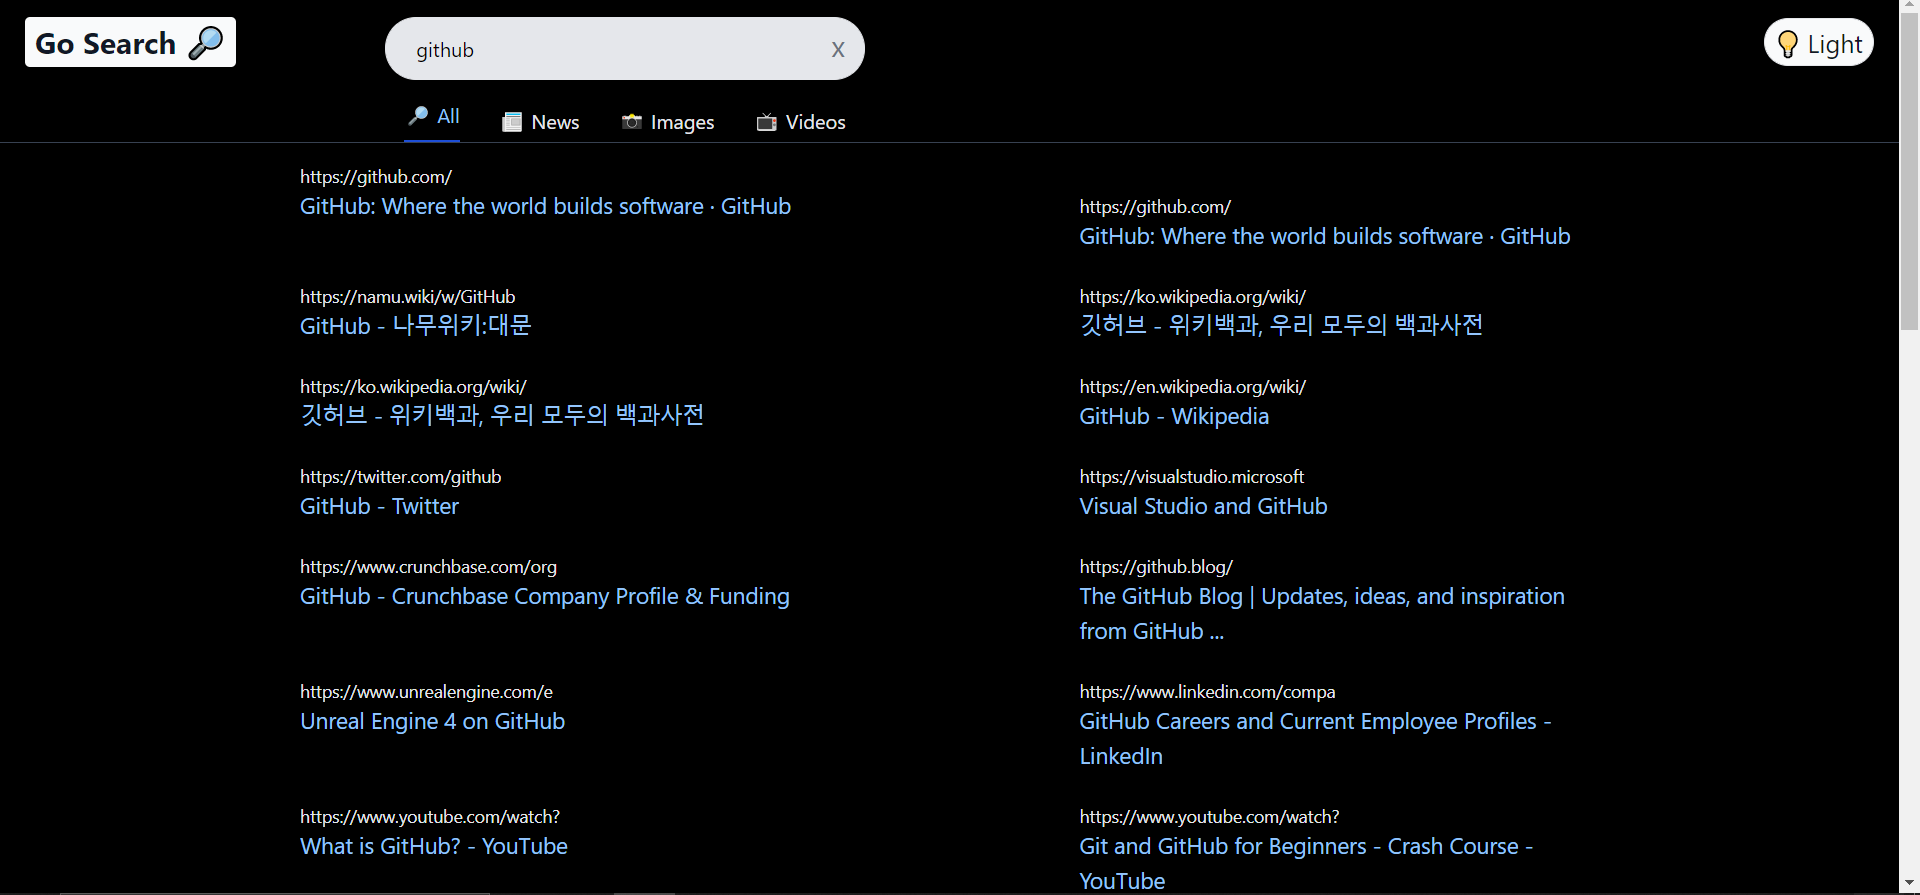Viewport: 1920px width, 895px height.
Task: Click URL text https://www.crunchbase.com/org
Action: (428, 567)
